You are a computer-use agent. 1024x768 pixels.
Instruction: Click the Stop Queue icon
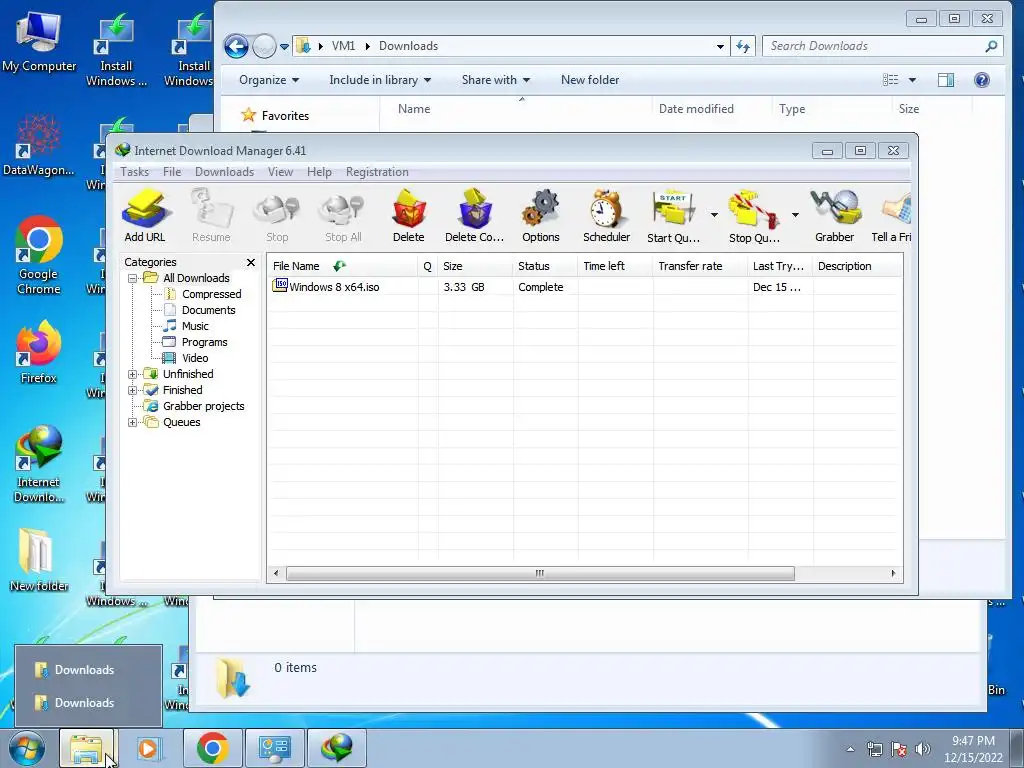[x=754, y=216]
